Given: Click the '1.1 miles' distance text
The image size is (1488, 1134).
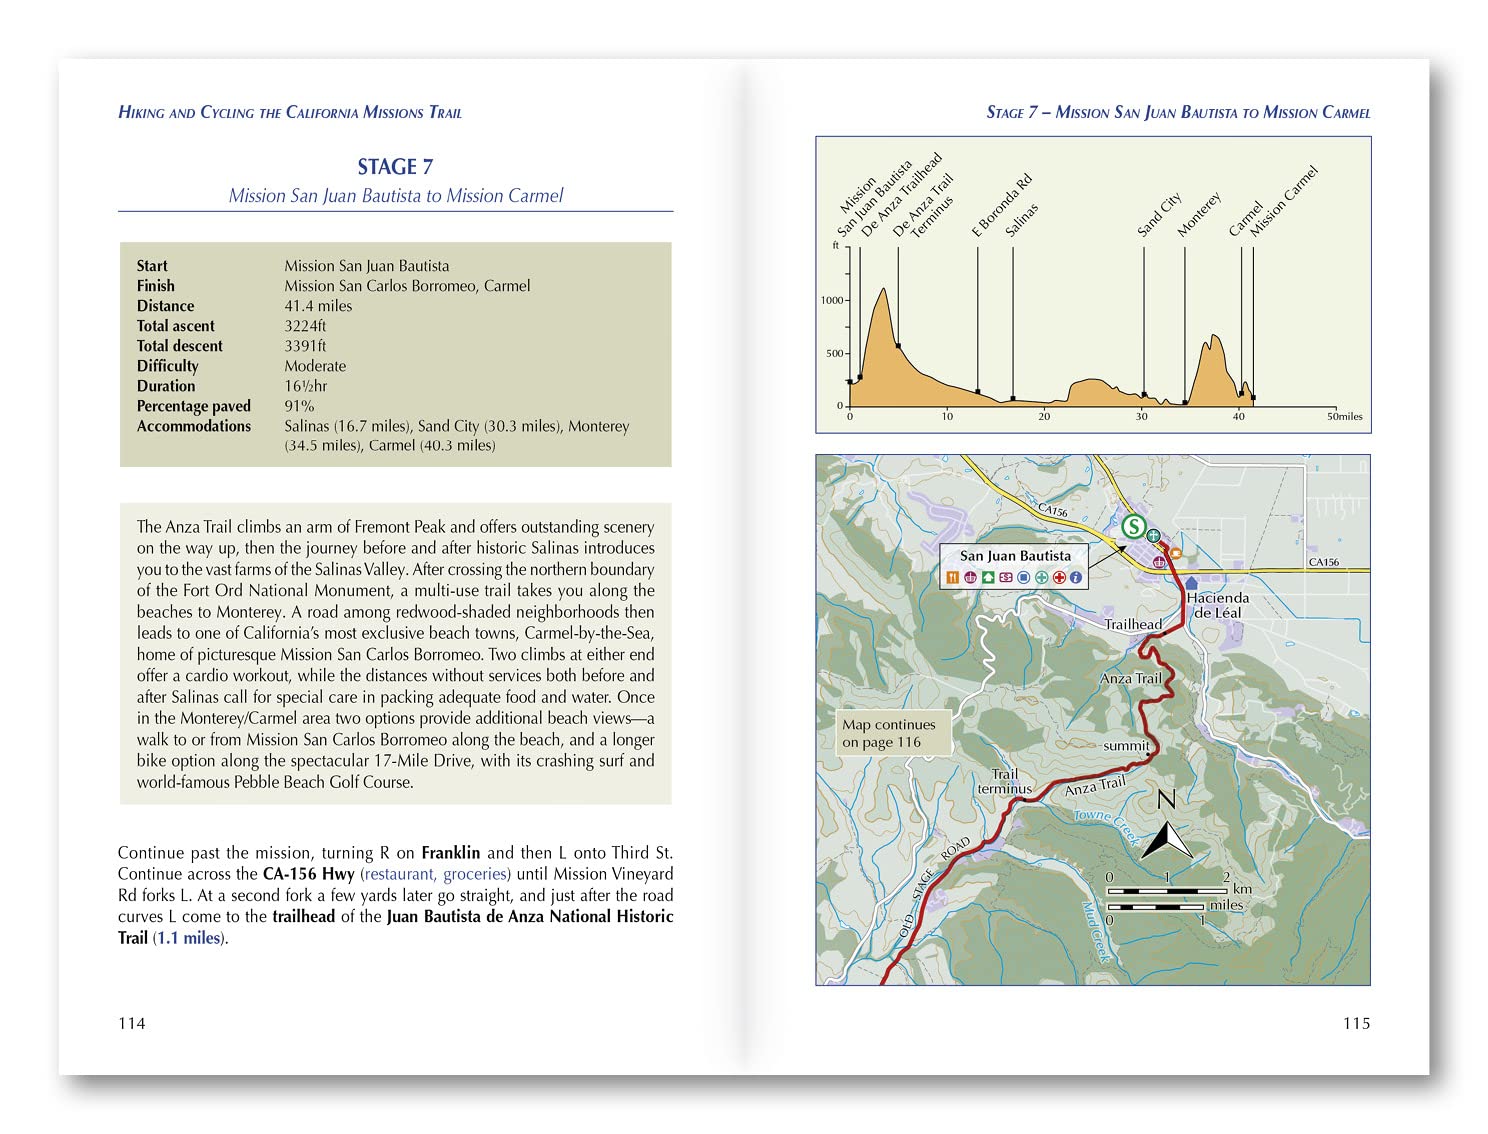Looking at the screenshot, I should coord(189,938).
